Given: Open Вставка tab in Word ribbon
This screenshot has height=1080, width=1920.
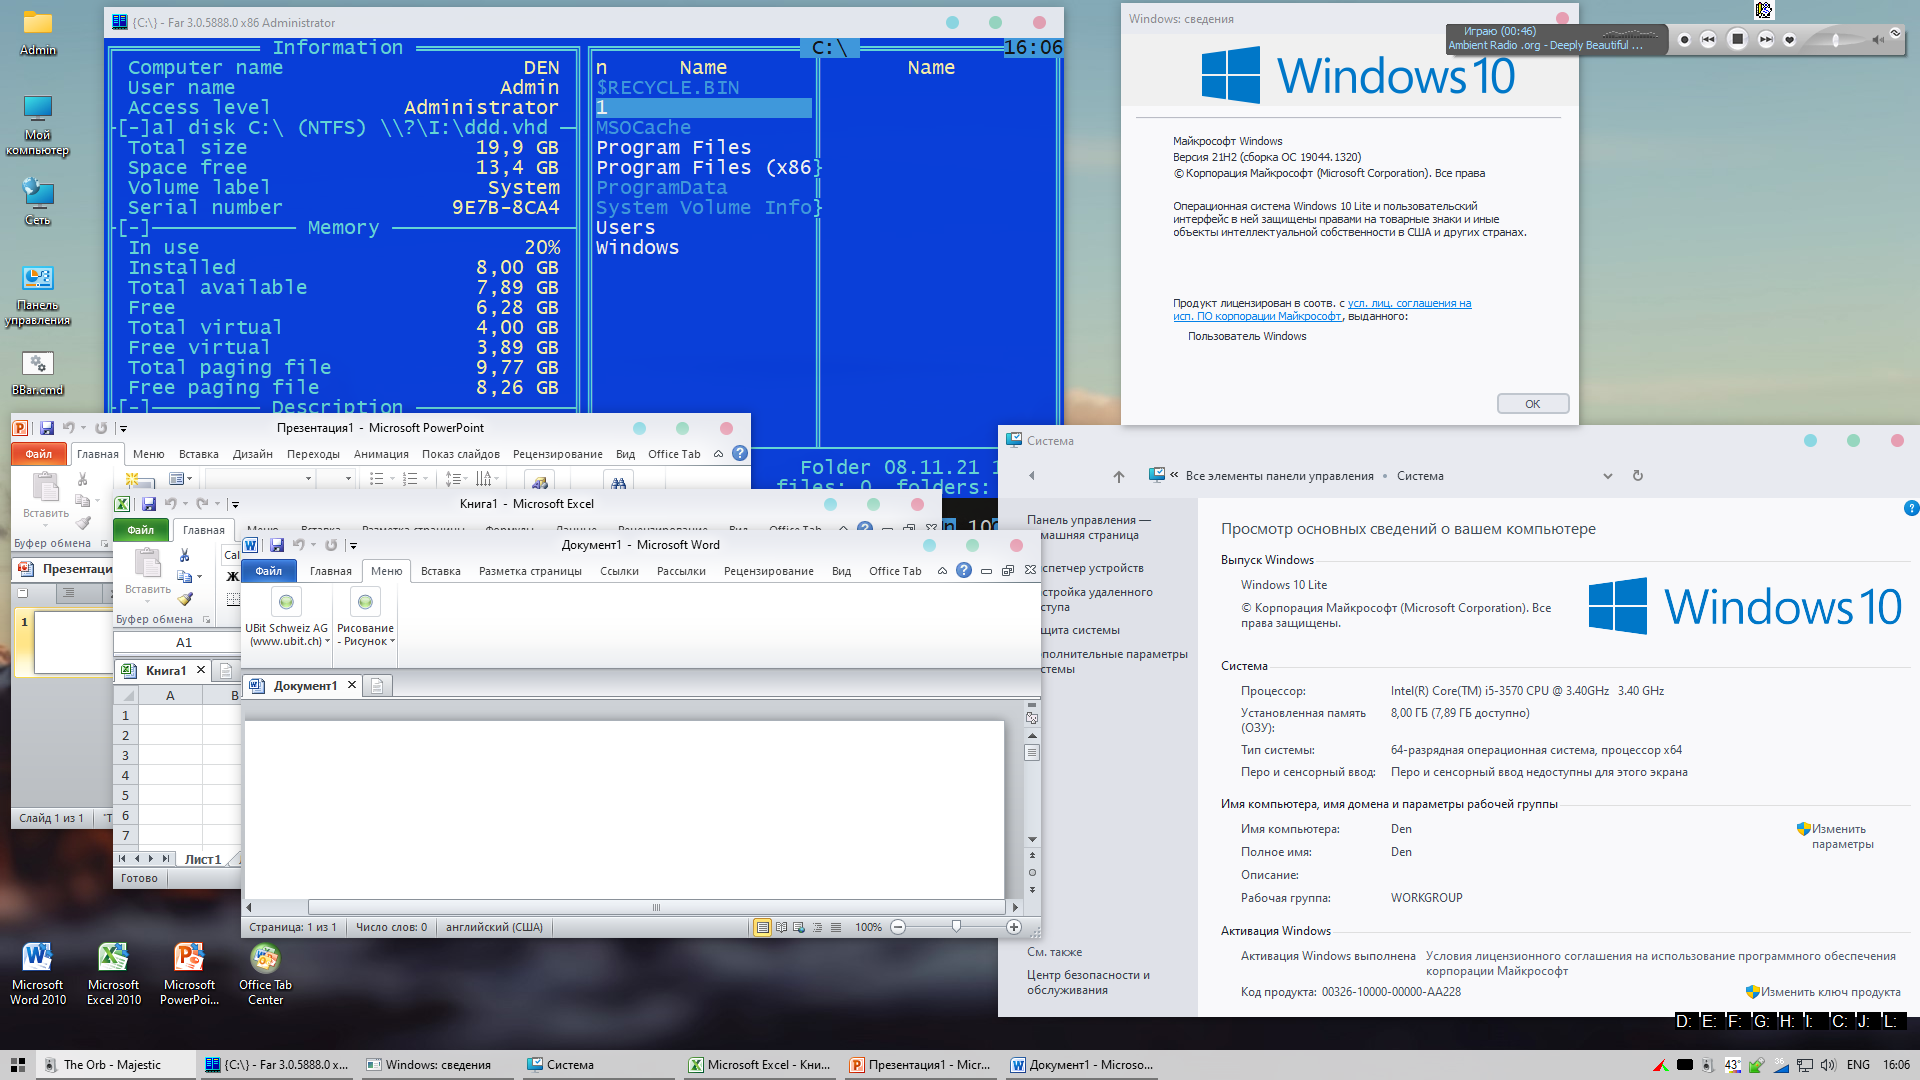Looking at the screenshot, I should pyautogui.click(x=440, y=571).
